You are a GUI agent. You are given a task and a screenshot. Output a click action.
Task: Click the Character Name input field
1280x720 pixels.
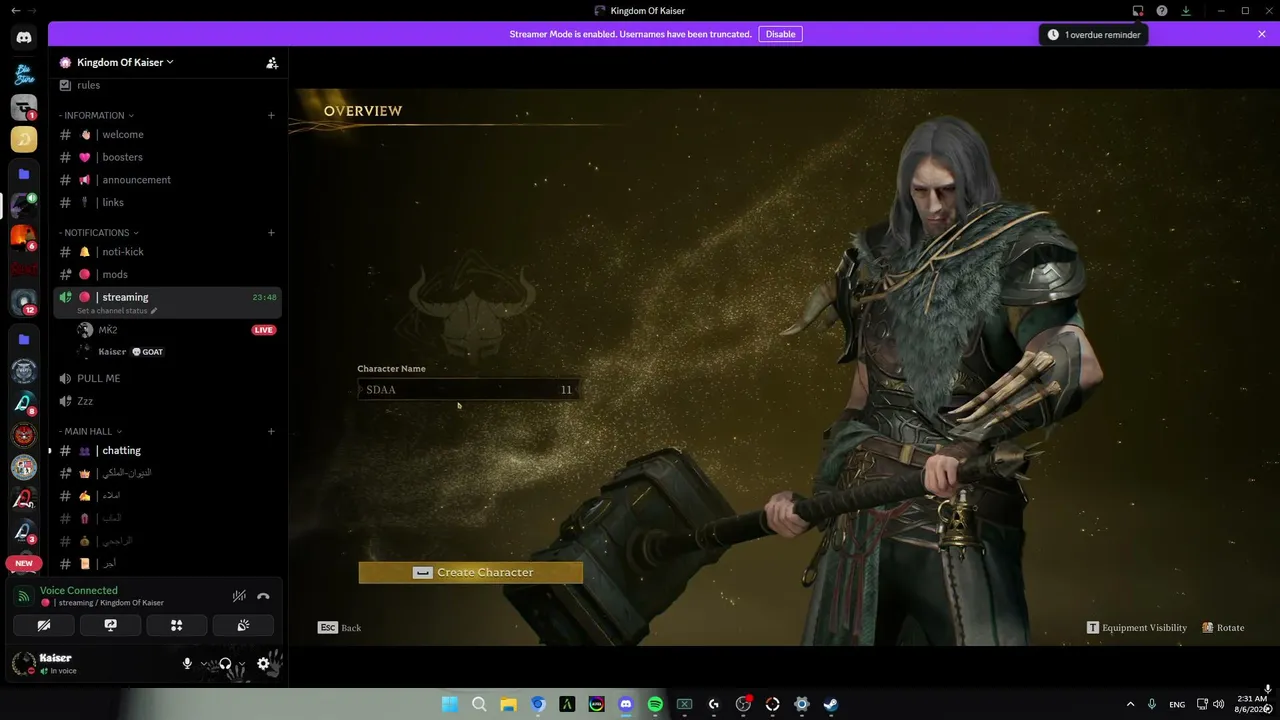[467, 390]
